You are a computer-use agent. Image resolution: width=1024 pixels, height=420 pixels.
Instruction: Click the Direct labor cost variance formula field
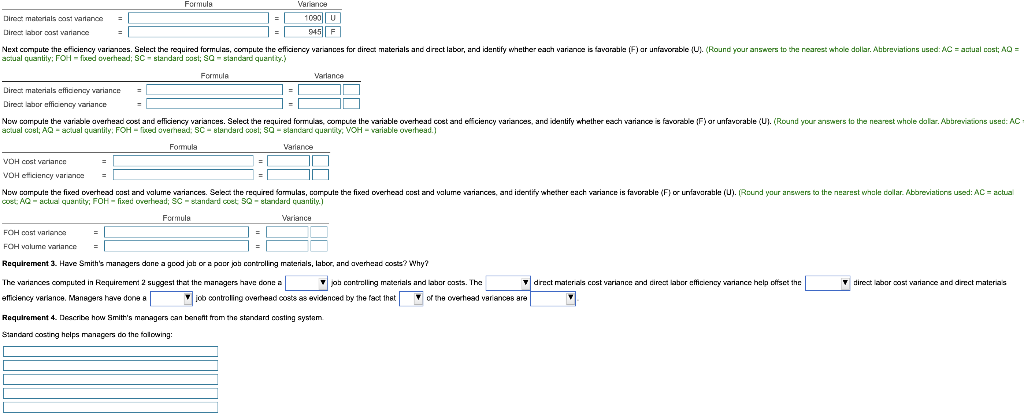point(198,32)
